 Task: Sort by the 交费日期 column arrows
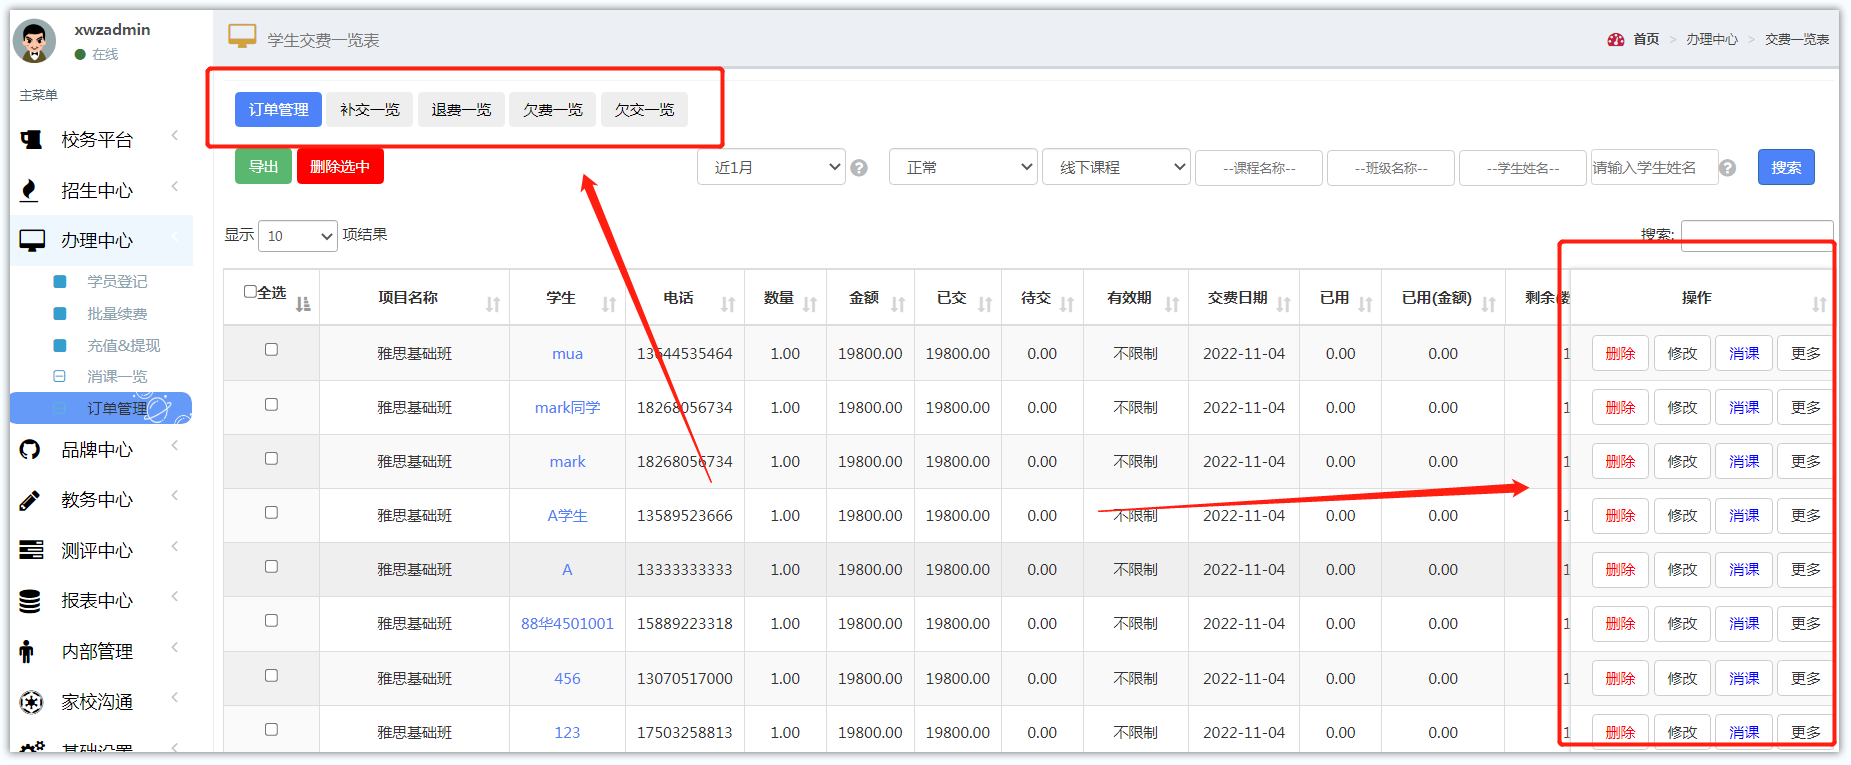click(x=1284, y=304)
